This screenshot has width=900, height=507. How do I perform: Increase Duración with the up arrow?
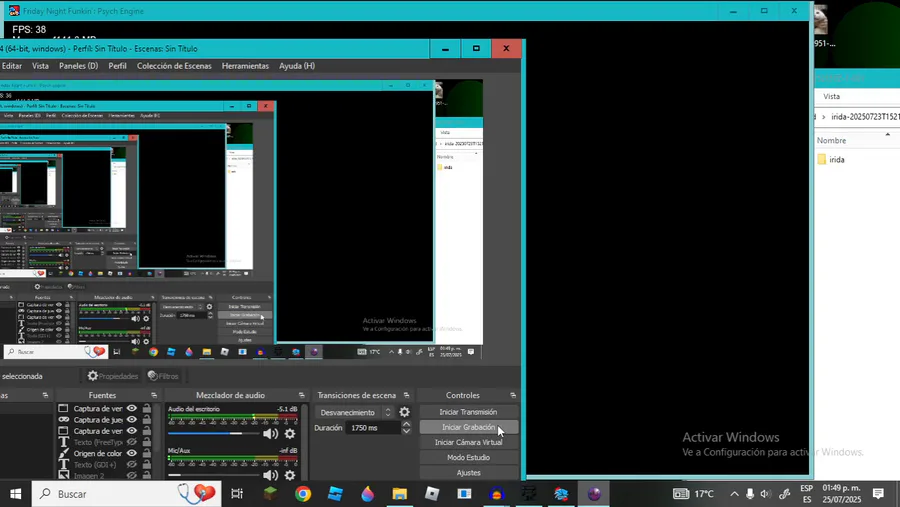pyautogui.click(x=406, y=424)
